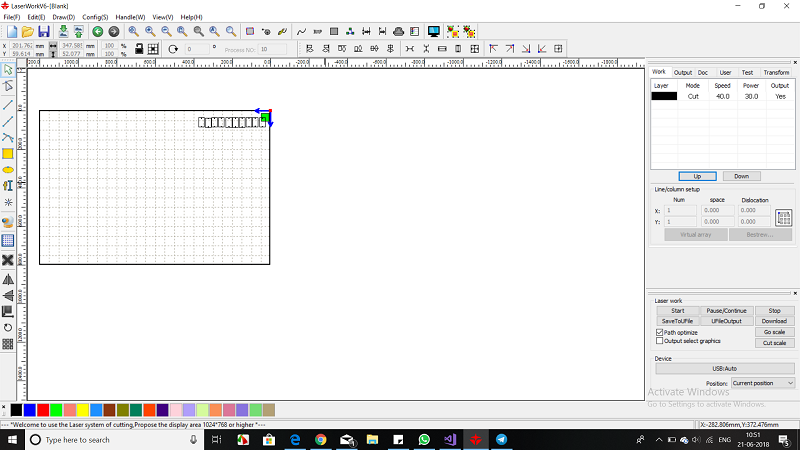Click the New file icon

click(12, 32)
